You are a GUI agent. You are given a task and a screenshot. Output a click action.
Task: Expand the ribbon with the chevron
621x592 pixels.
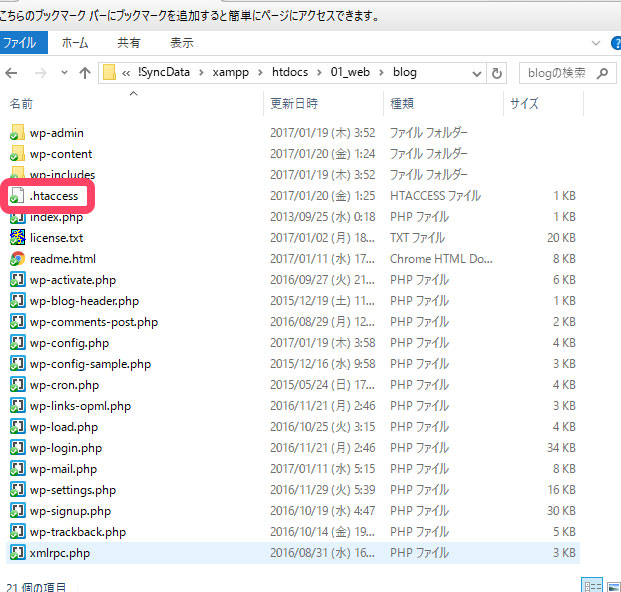click(596, 43)
